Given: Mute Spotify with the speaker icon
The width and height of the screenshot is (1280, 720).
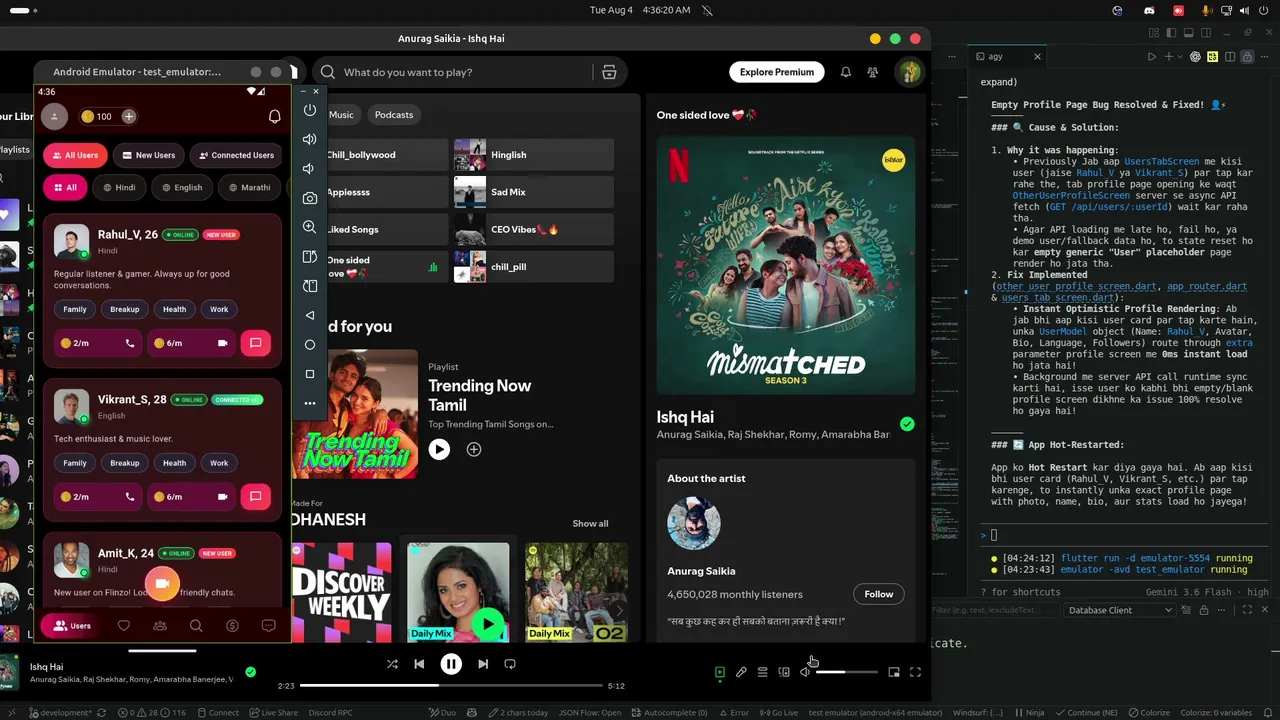Looking at the screenshot, I should pos(805,672).
